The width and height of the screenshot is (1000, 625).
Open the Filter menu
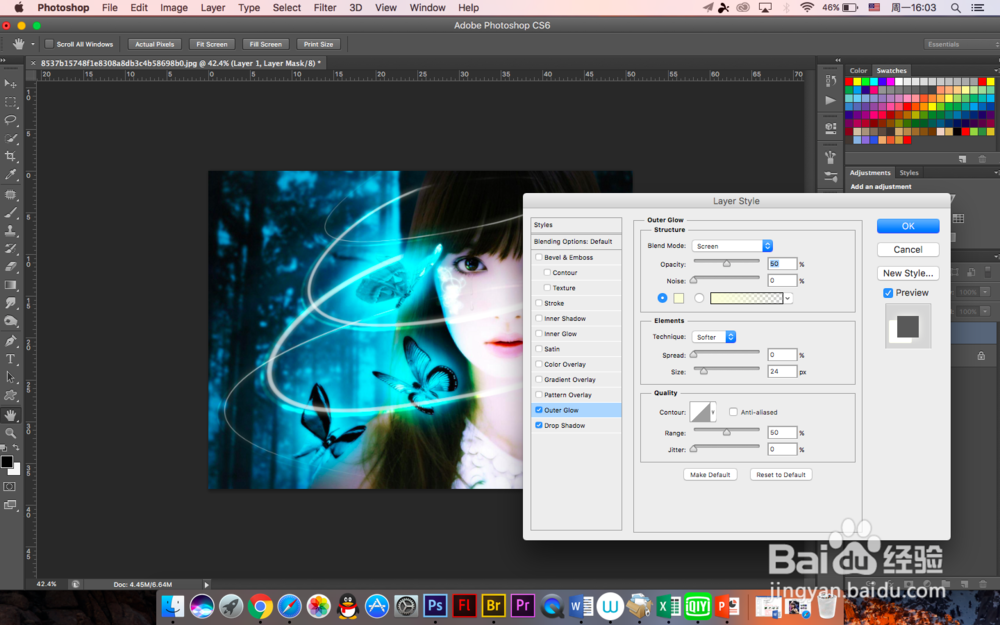tap(325, 8)
